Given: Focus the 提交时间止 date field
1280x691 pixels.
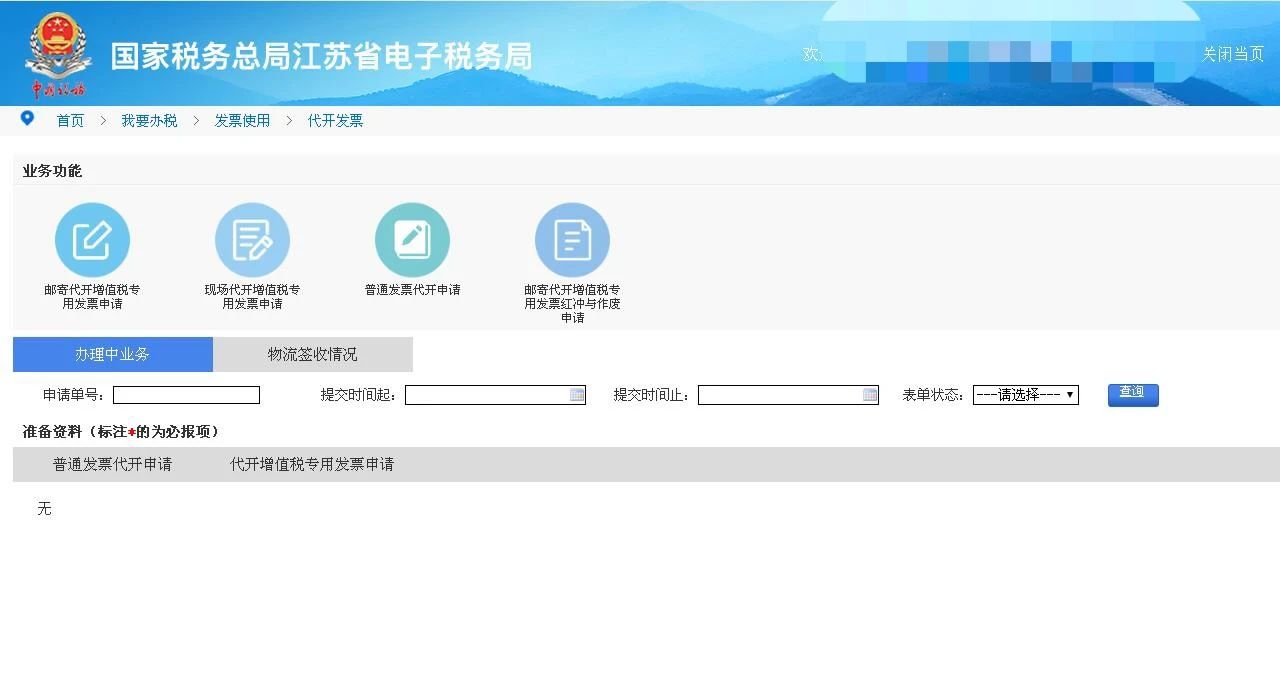Looking at the screenshot, I should pos(788,395).
